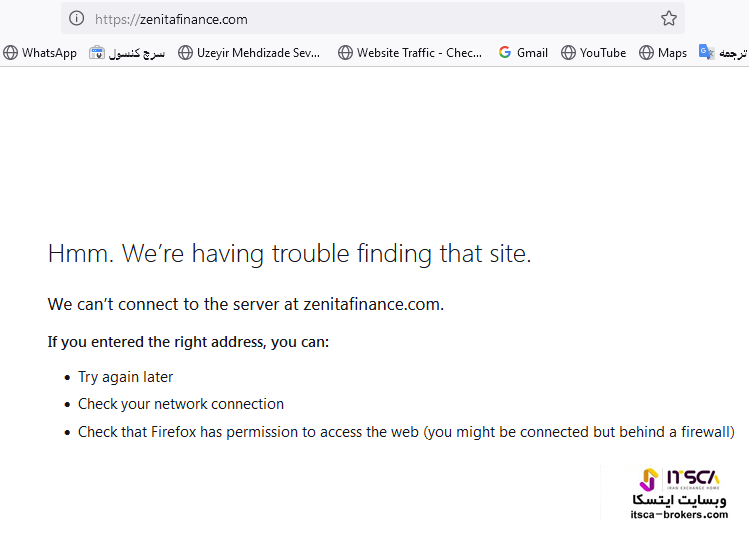This screenshot has width=749, height=533.
Task: Click the Google Translate icon in bookmarks bar
Action: tap(707, 52)
